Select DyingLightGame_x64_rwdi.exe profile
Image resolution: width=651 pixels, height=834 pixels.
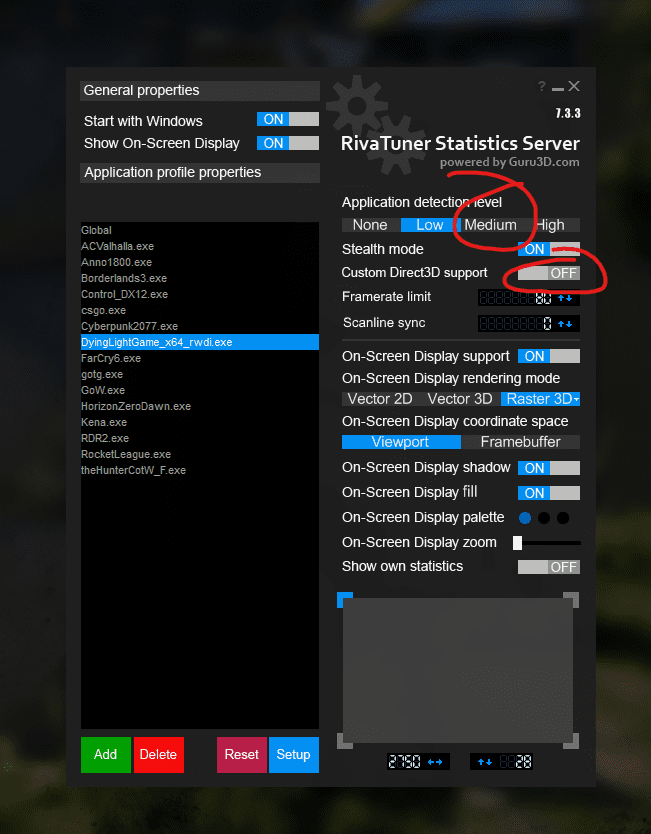(x=200, y=342)
